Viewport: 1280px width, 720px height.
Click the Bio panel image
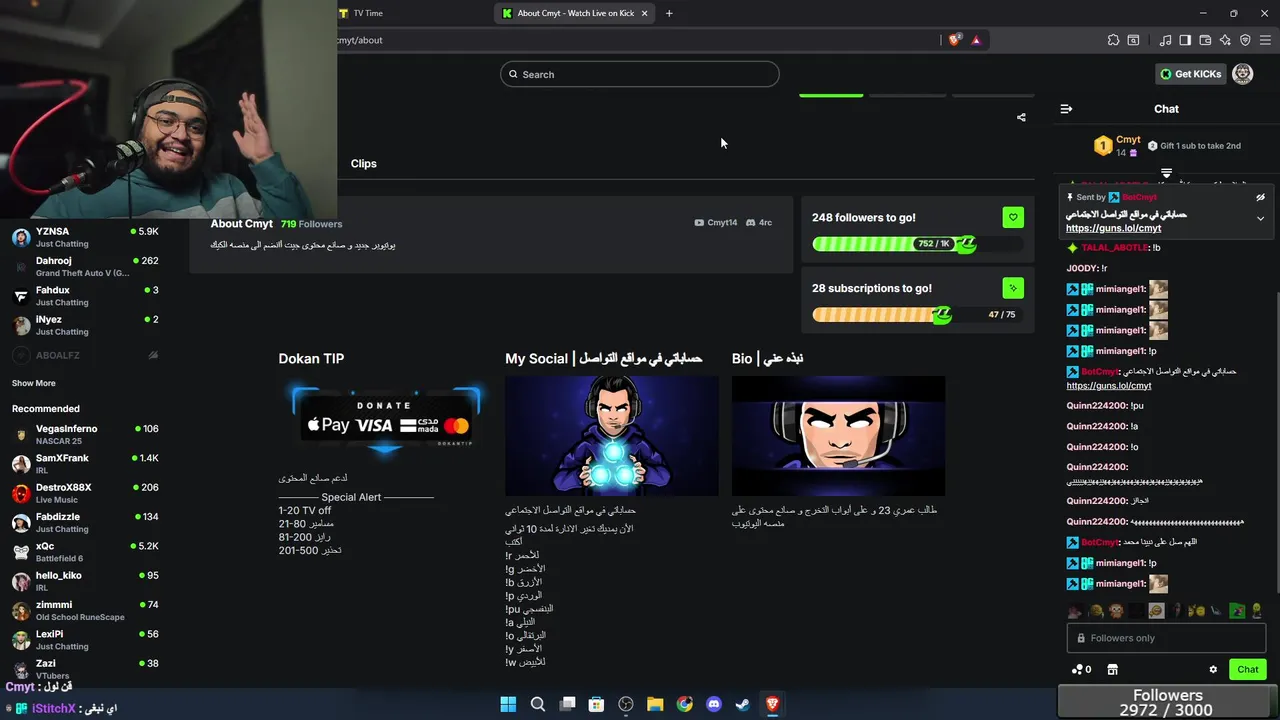point(838,436)
